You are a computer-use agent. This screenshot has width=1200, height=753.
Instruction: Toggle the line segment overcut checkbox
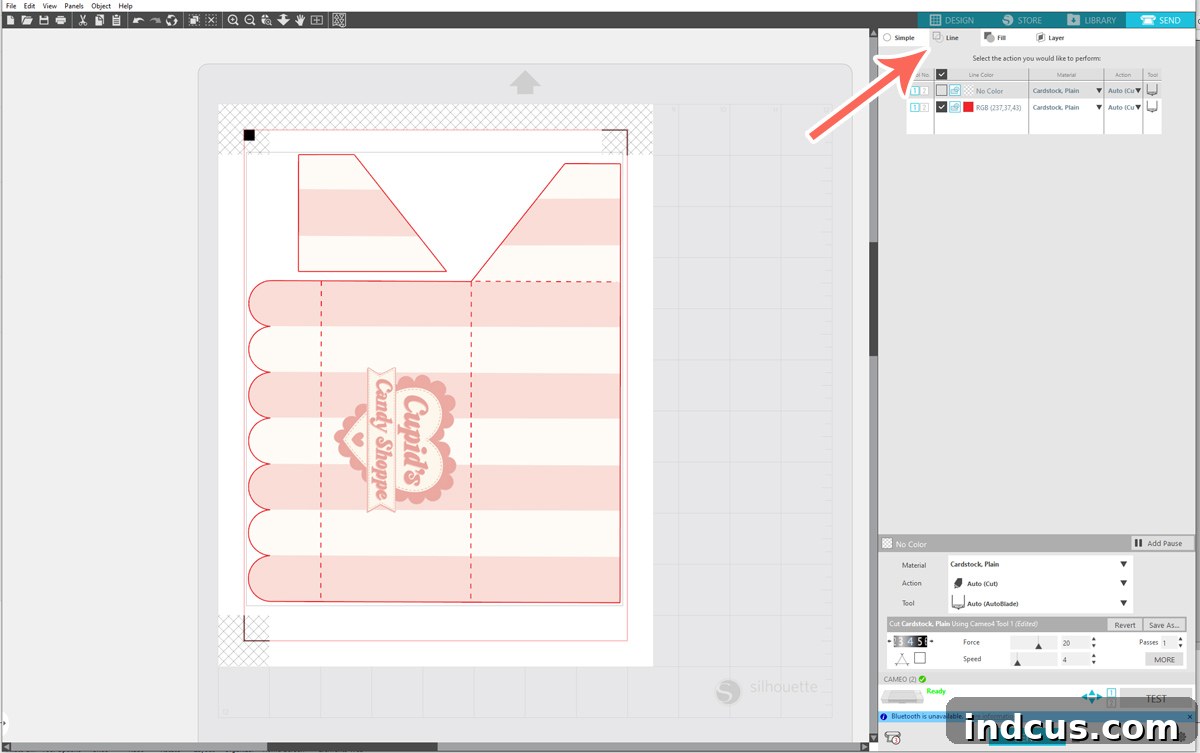tap(920, 658)
